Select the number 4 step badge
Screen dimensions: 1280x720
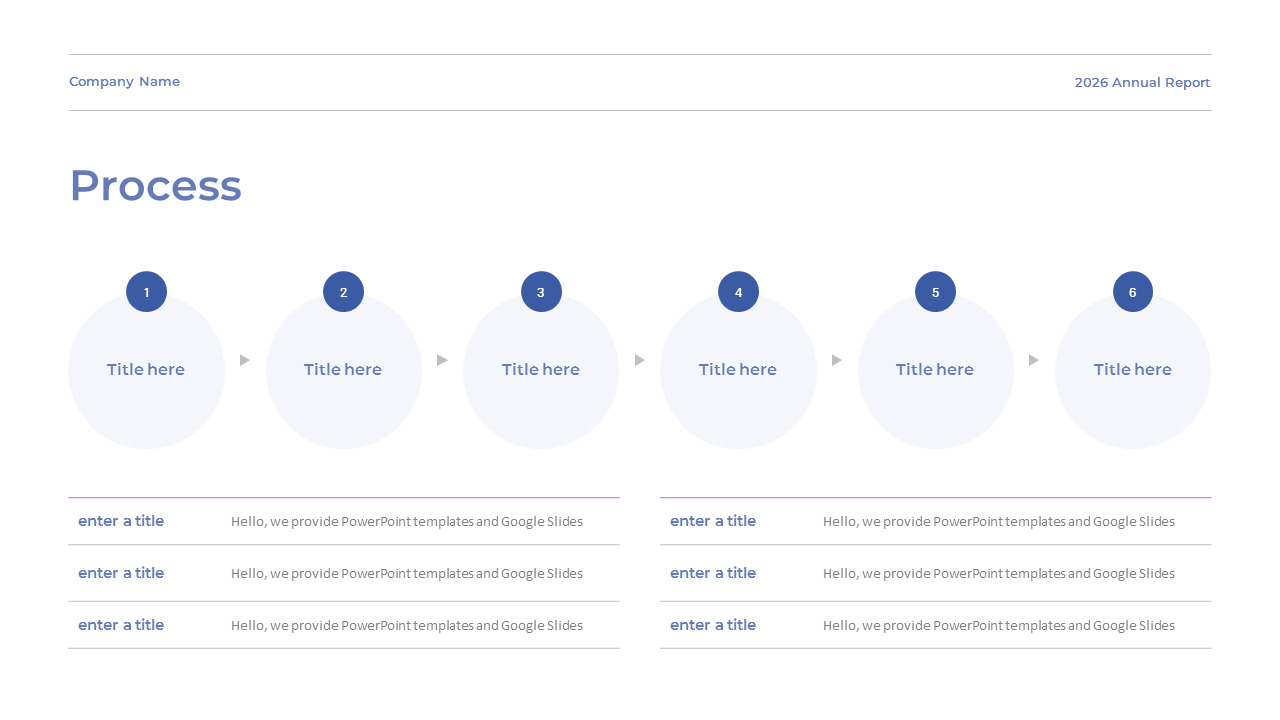pyautogui.click(x=738, y=292)
